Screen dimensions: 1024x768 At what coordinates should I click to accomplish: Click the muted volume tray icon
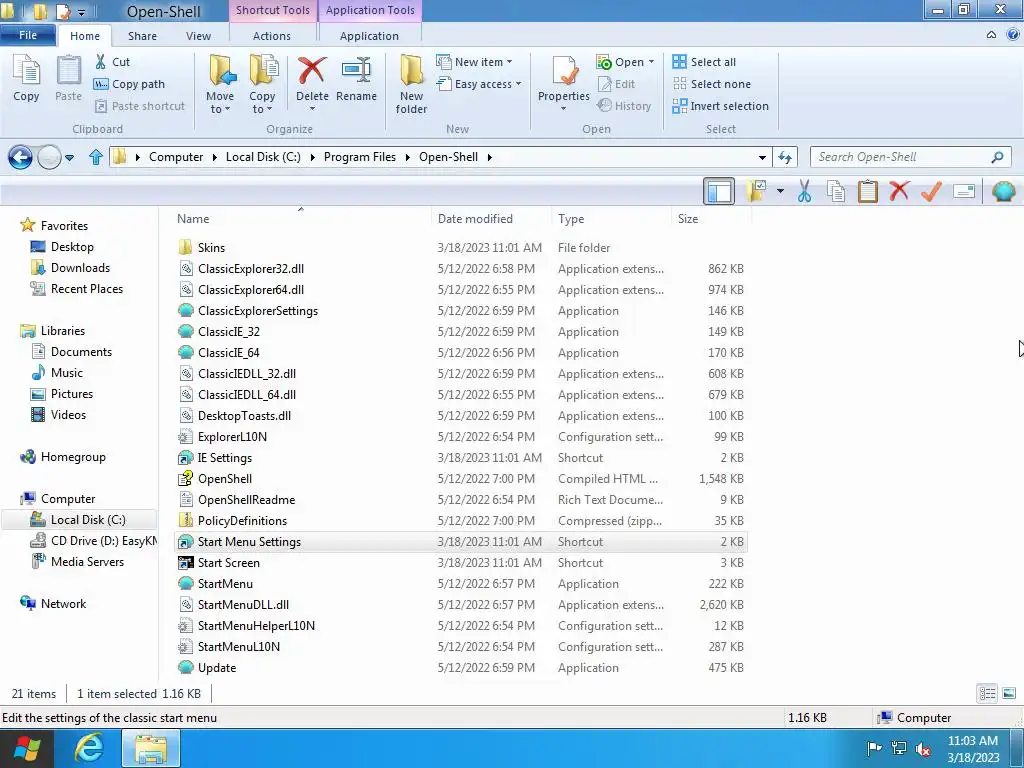click(x=923, y=749)
